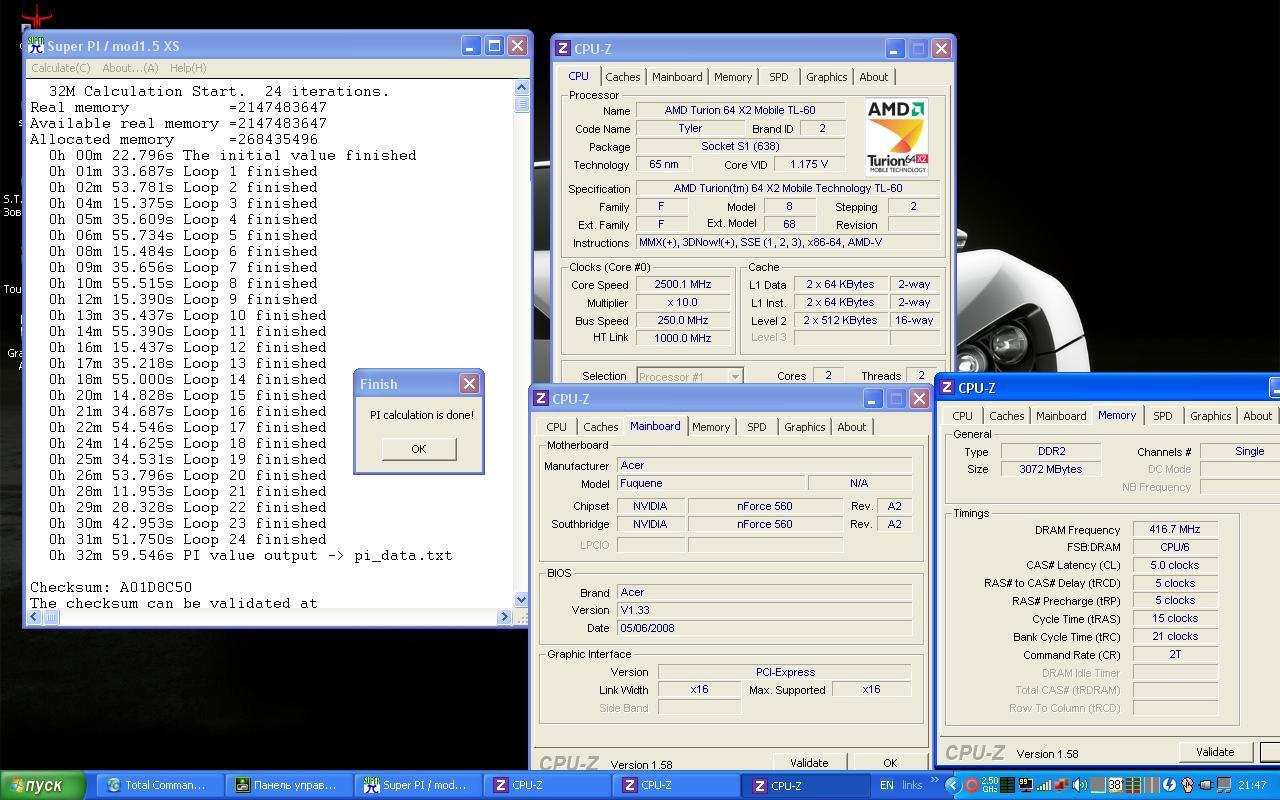Click the Checksum: A01D8C50 line
This screenshot has width=1280, height=800.
tap(111, 587)
